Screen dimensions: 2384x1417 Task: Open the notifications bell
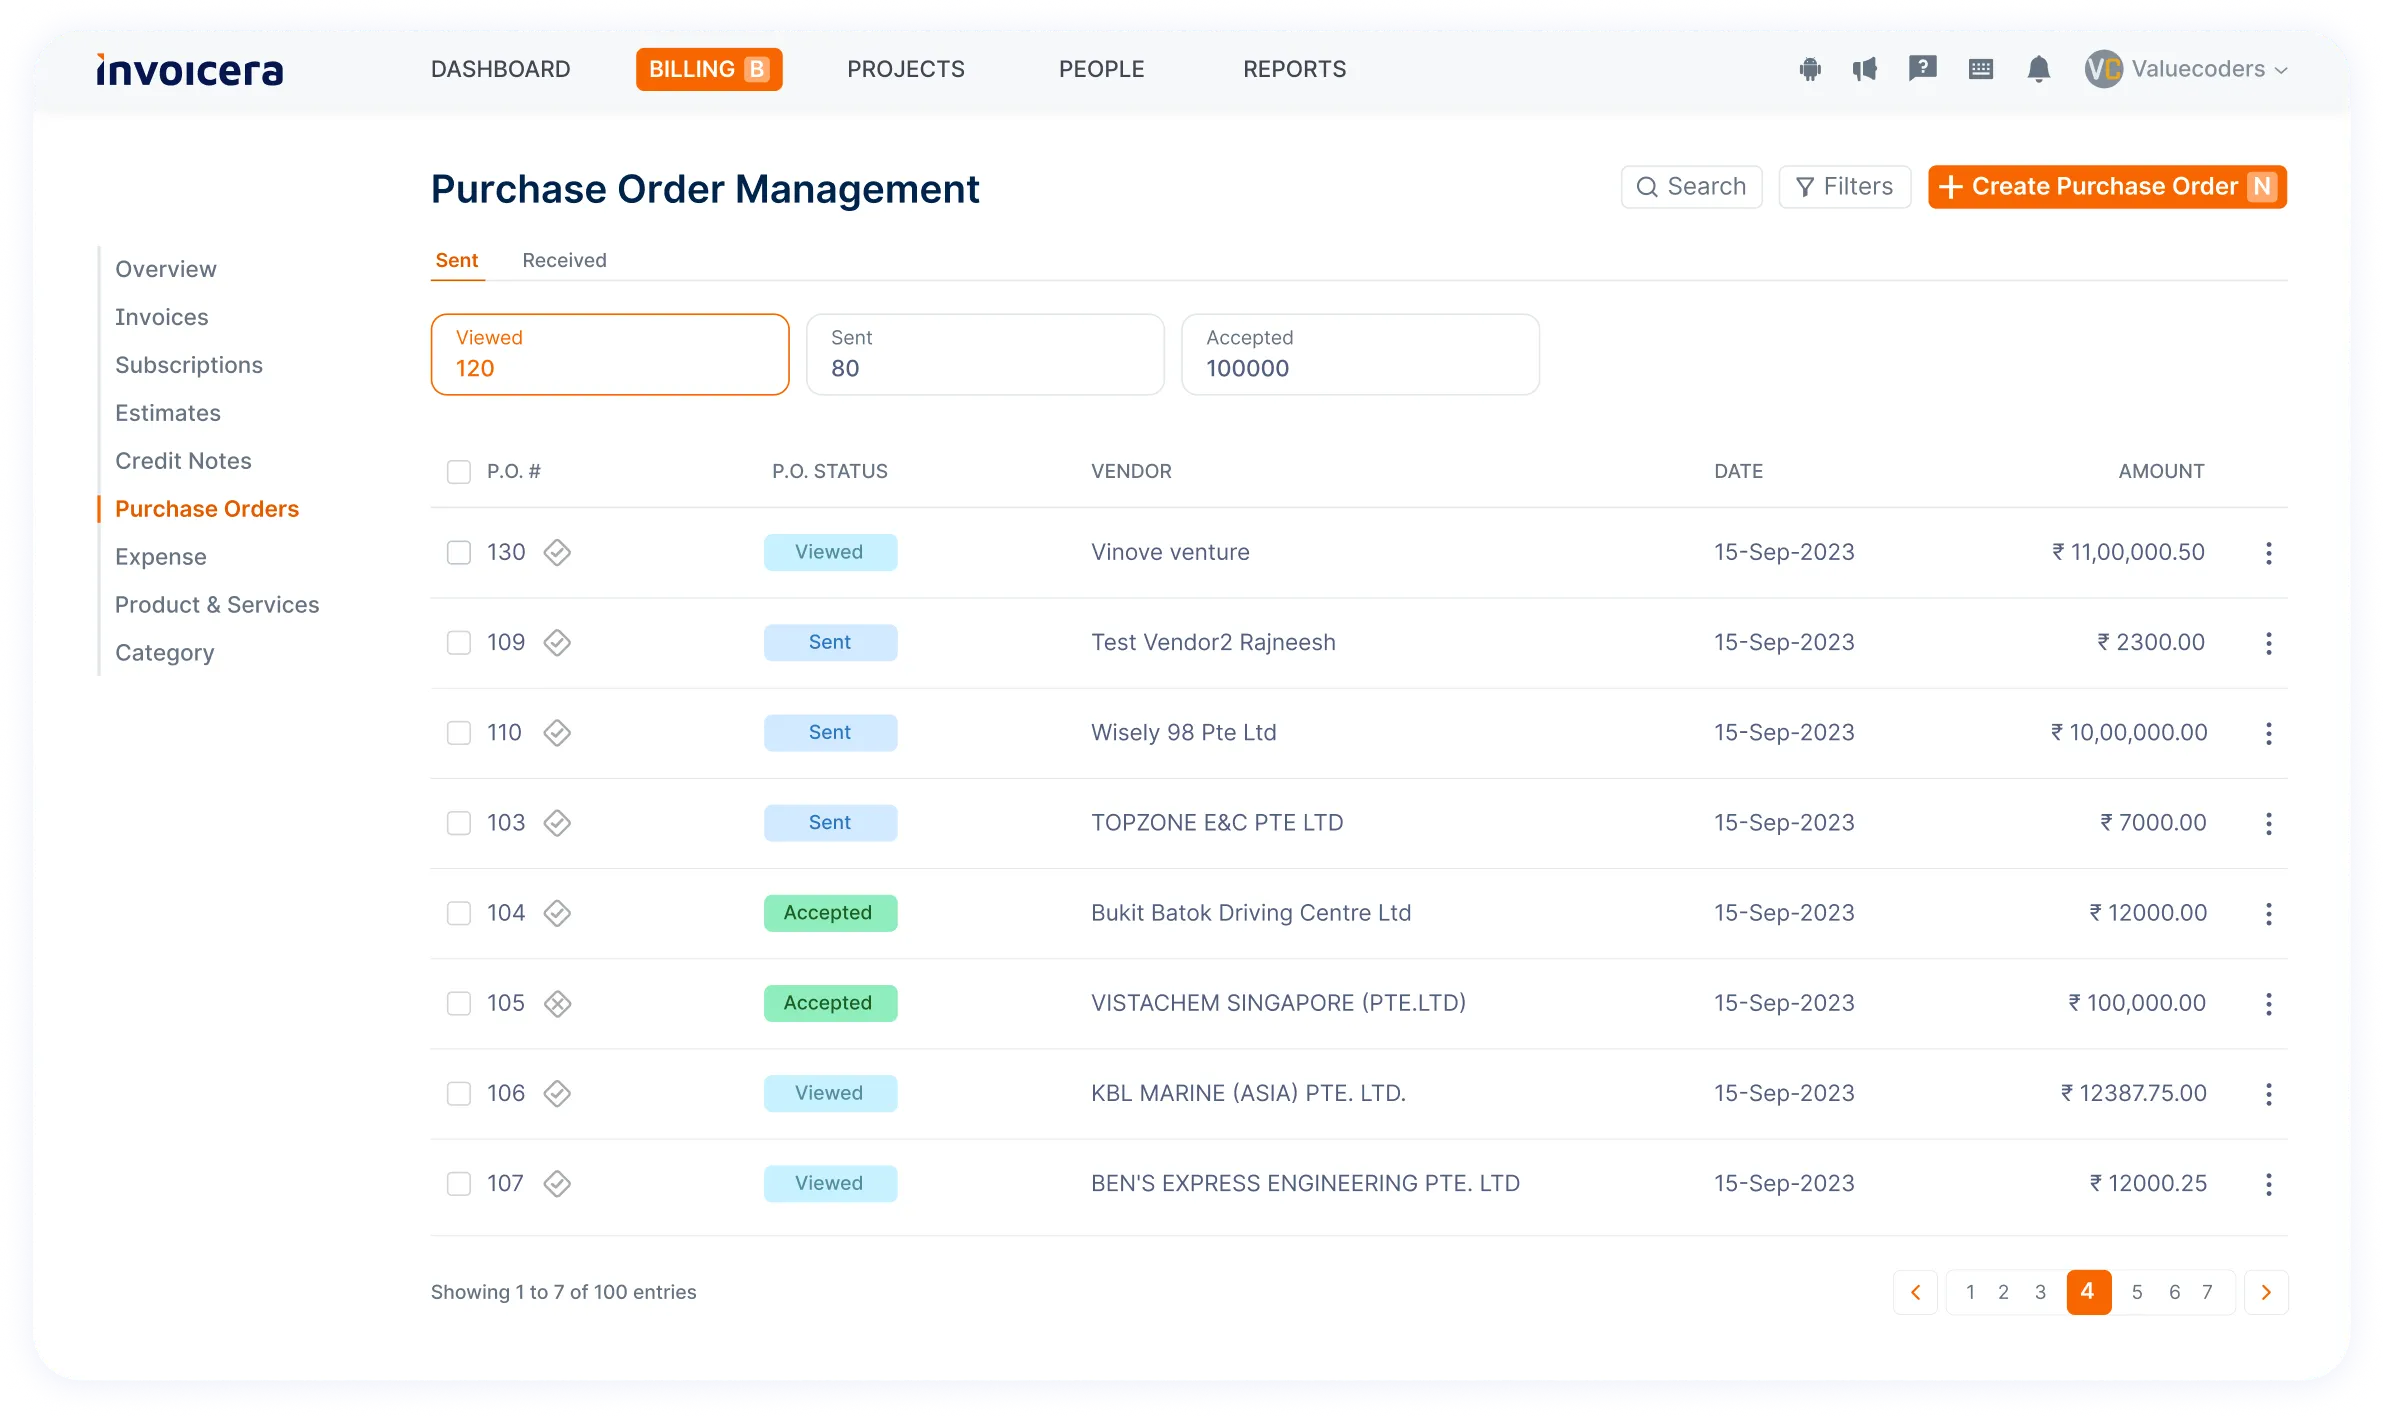[2038, 69]
